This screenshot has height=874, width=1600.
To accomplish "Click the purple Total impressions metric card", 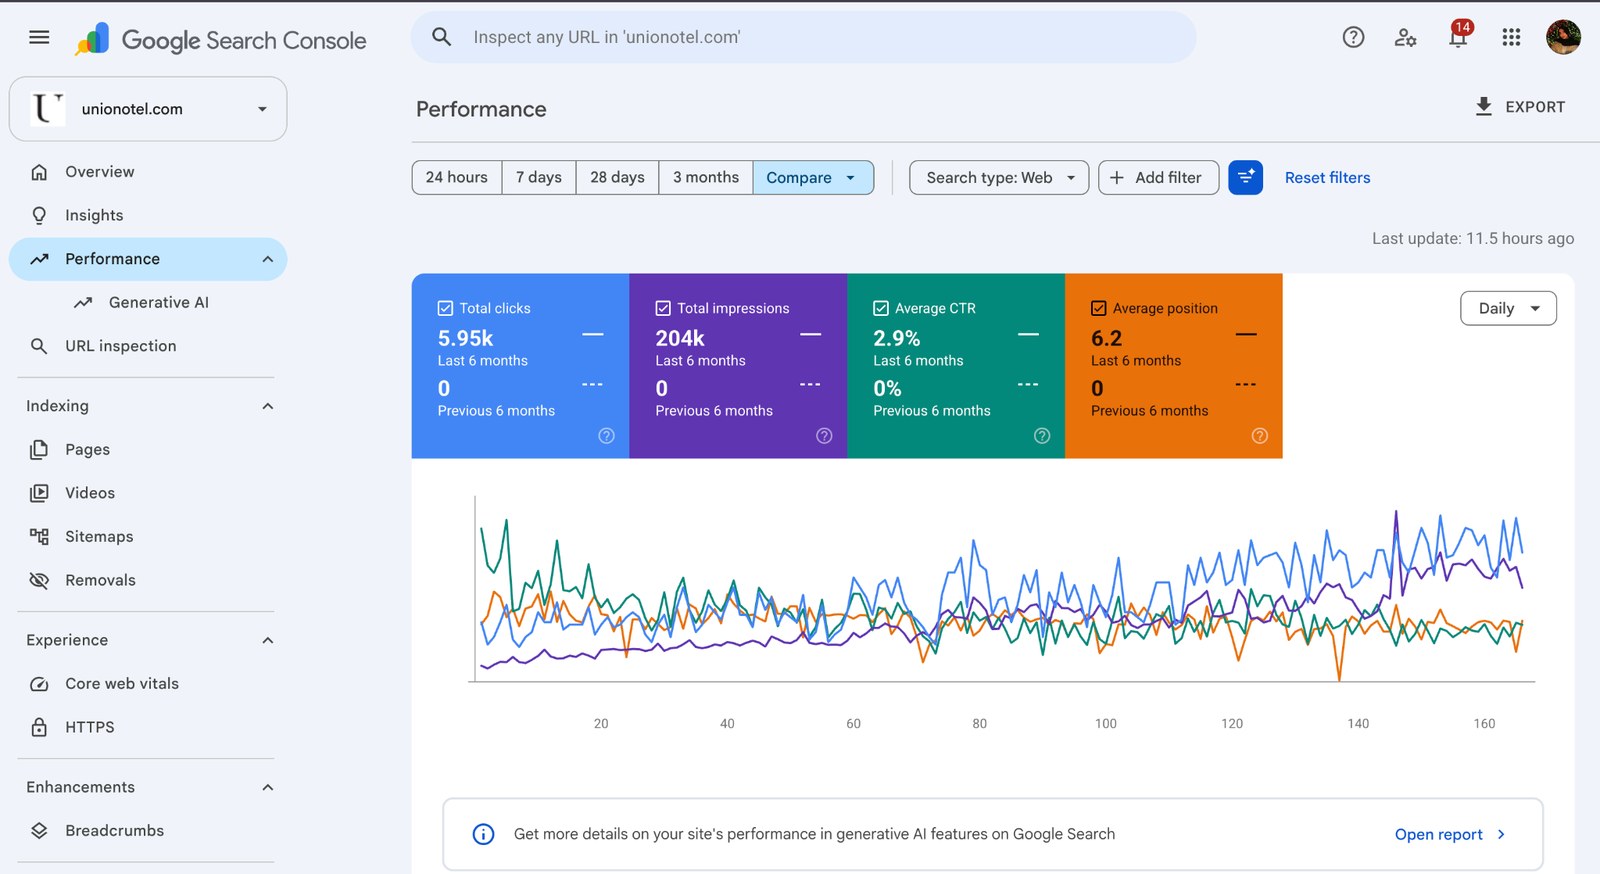I will (x=738, y=366).
